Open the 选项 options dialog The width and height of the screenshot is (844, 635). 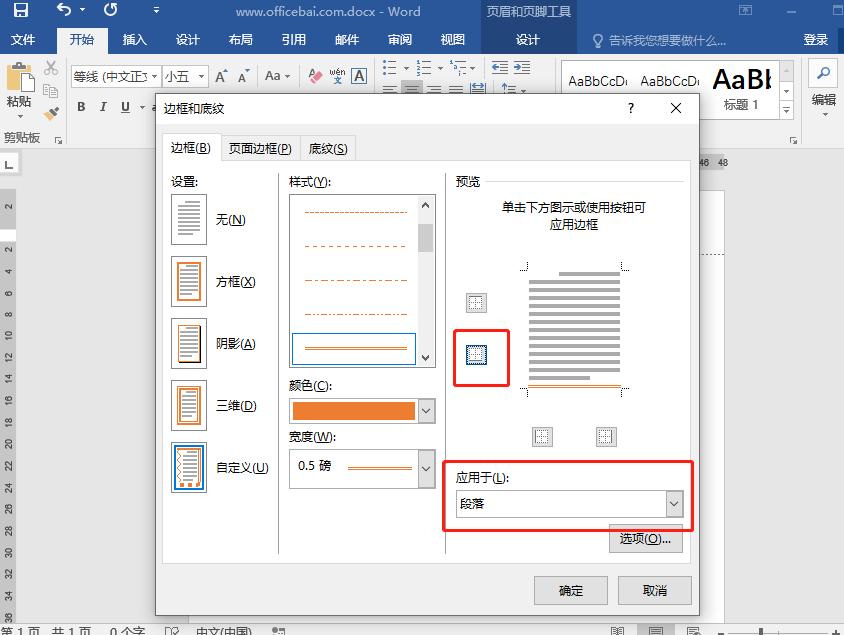click(x=645, y=539)
